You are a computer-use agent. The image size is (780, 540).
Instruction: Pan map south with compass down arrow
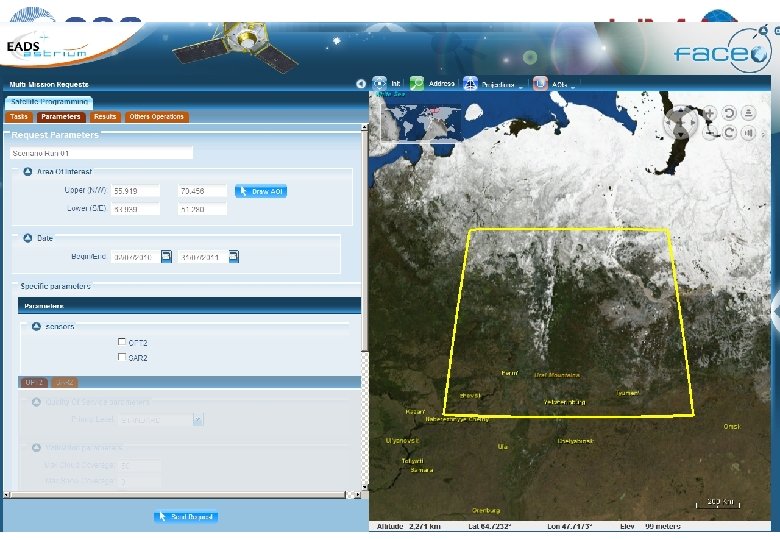pos(681,134)
